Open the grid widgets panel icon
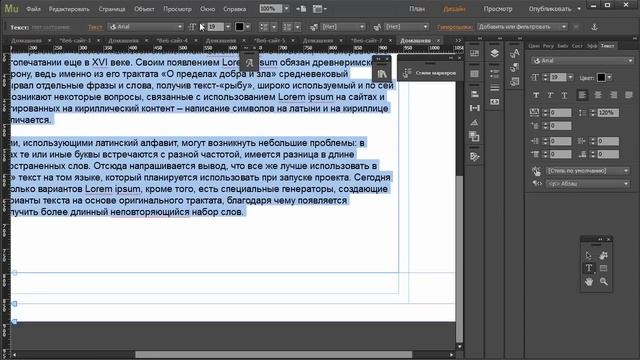Image resolution: width=640 pixels, height=360 pixels. tap(474, 53)
